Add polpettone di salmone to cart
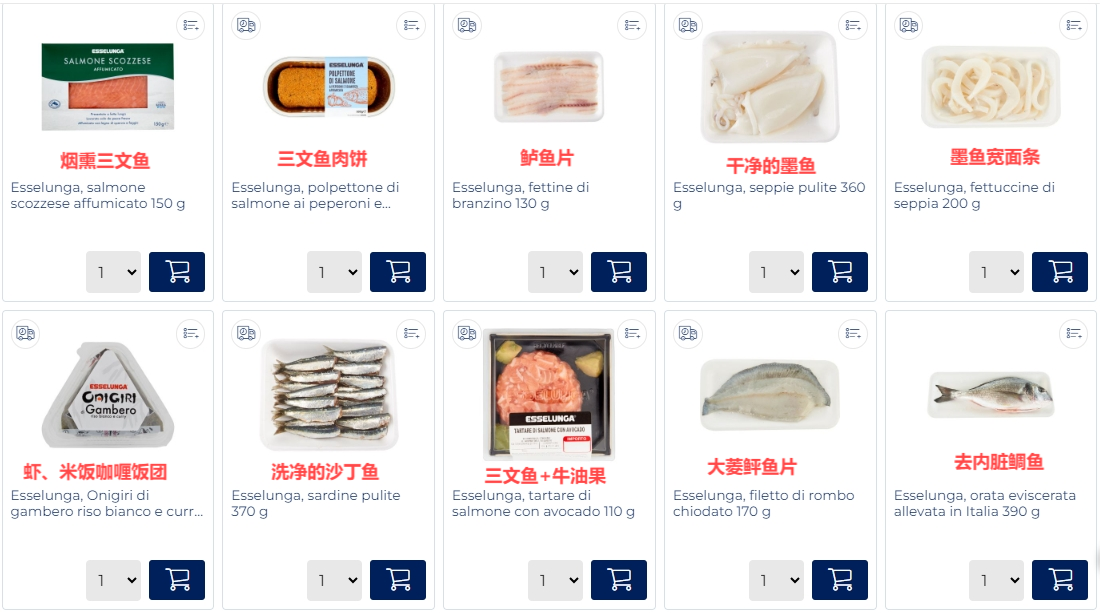 (x=398, y=271)
